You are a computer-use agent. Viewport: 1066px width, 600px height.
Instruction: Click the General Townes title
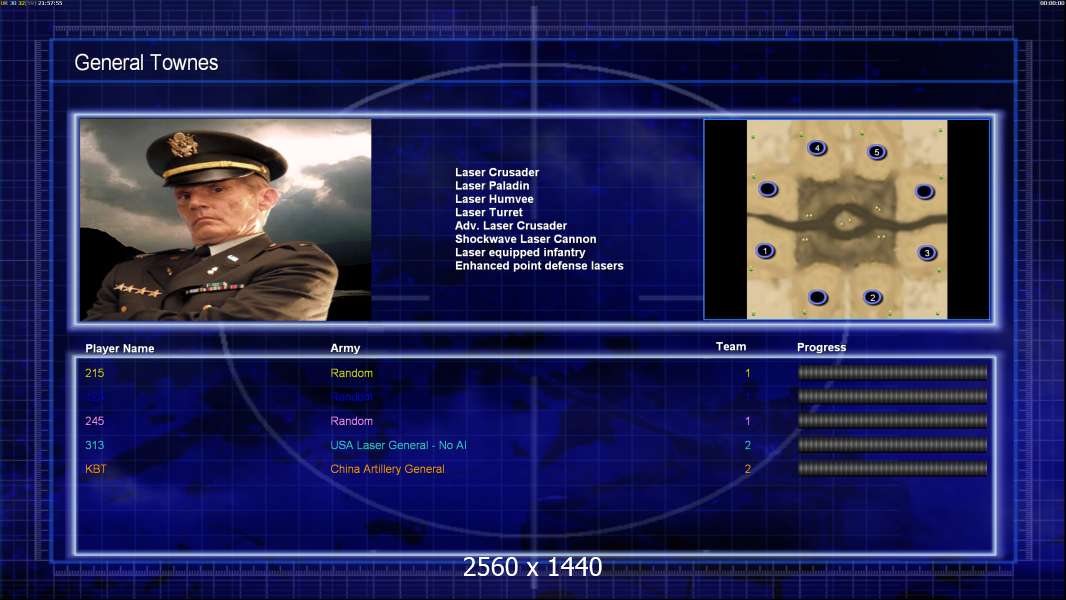[x=146, y=63]
